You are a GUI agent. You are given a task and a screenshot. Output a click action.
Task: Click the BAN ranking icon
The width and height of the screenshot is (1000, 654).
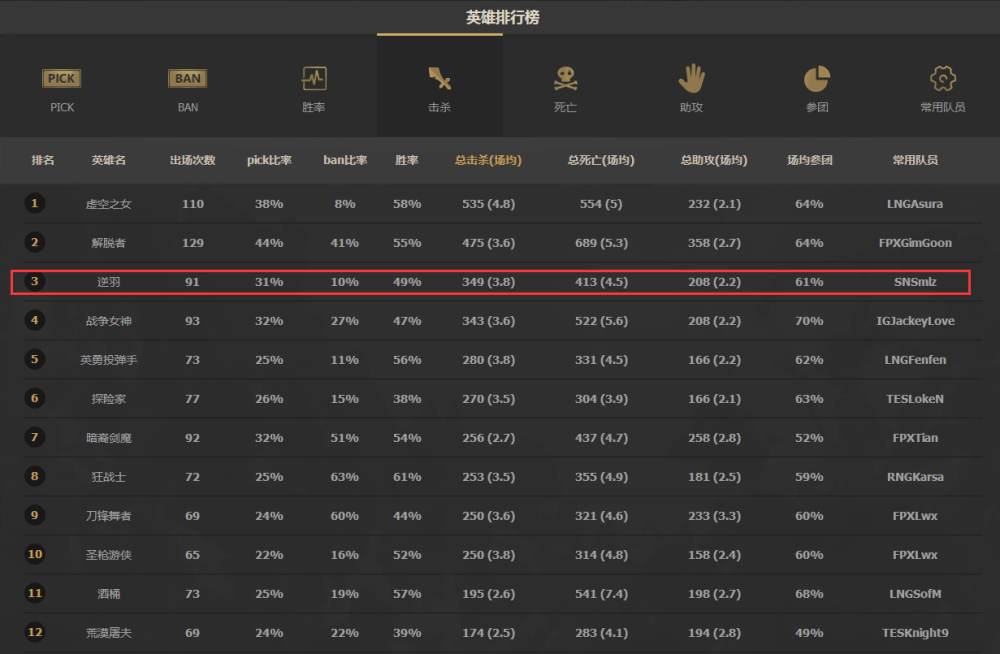point(188,78)
